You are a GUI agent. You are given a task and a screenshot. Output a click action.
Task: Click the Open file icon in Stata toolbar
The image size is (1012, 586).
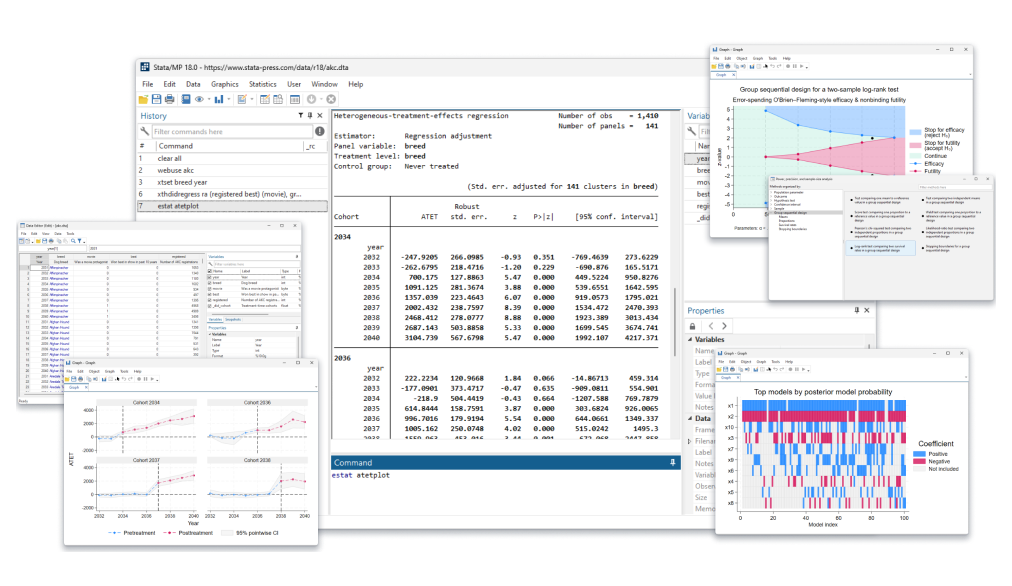[x=143, y=99]
